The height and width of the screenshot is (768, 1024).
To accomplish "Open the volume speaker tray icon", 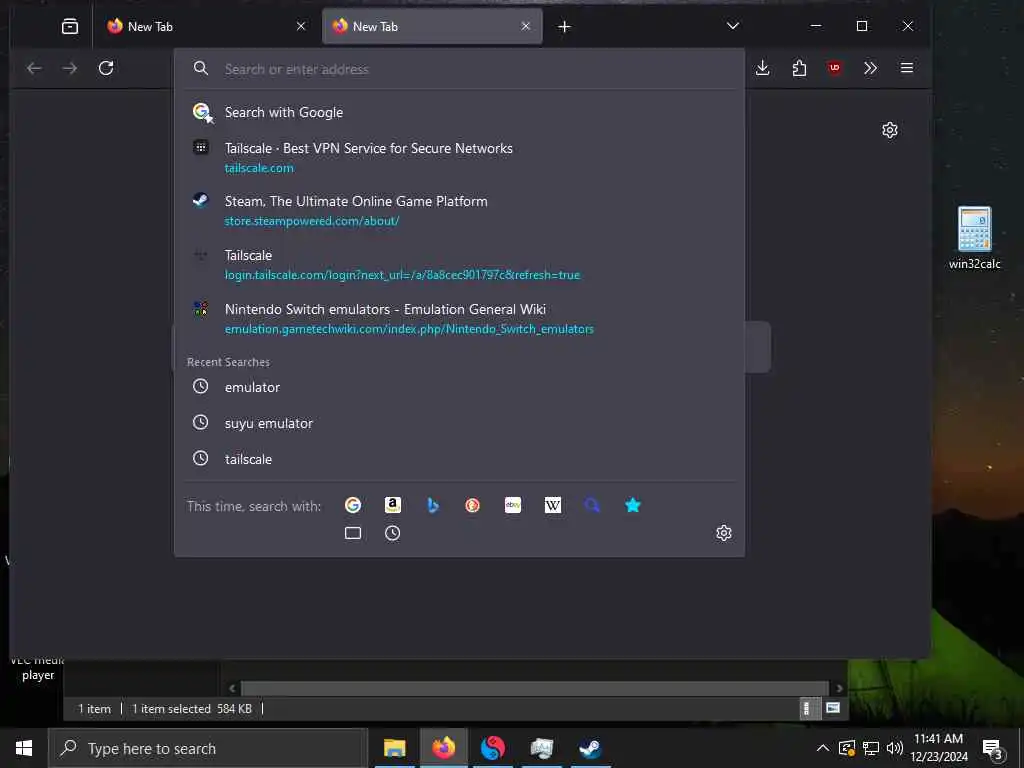I will click(895, 748).
